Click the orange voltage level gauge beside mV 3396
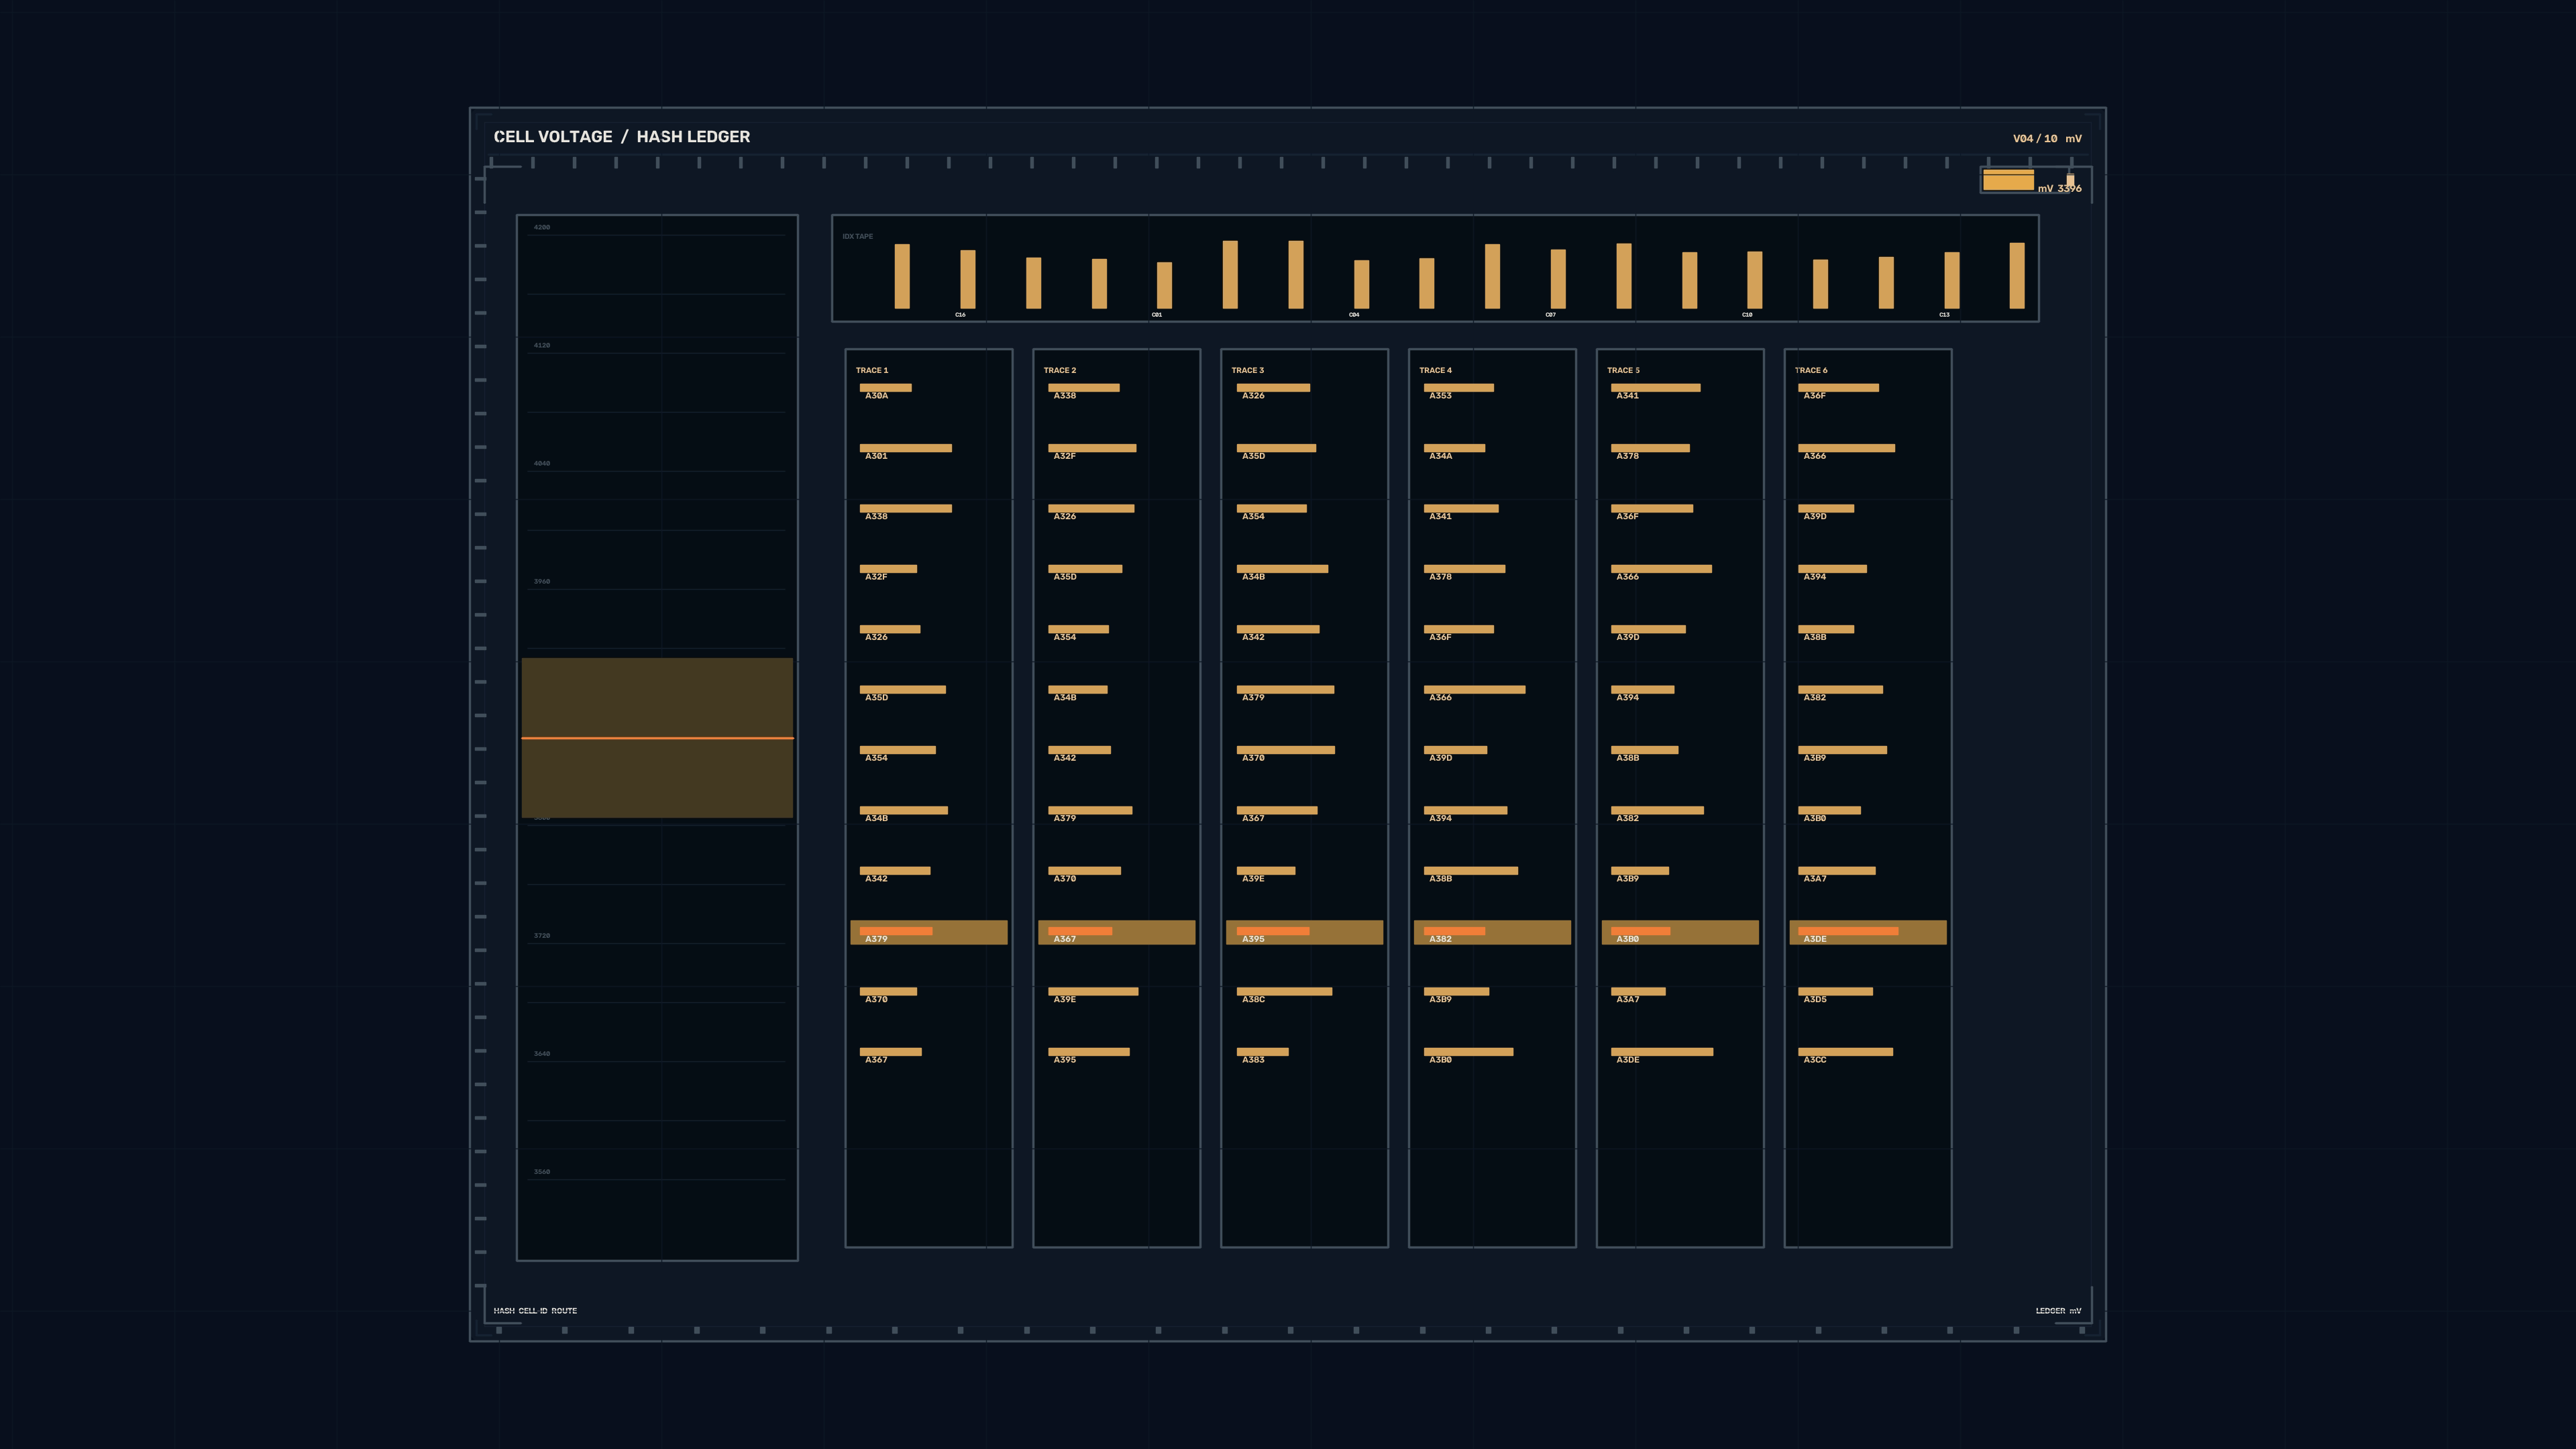The height and width of the screenshot is (1449, 2576). pyautogui.click(x=2008, y=180)
